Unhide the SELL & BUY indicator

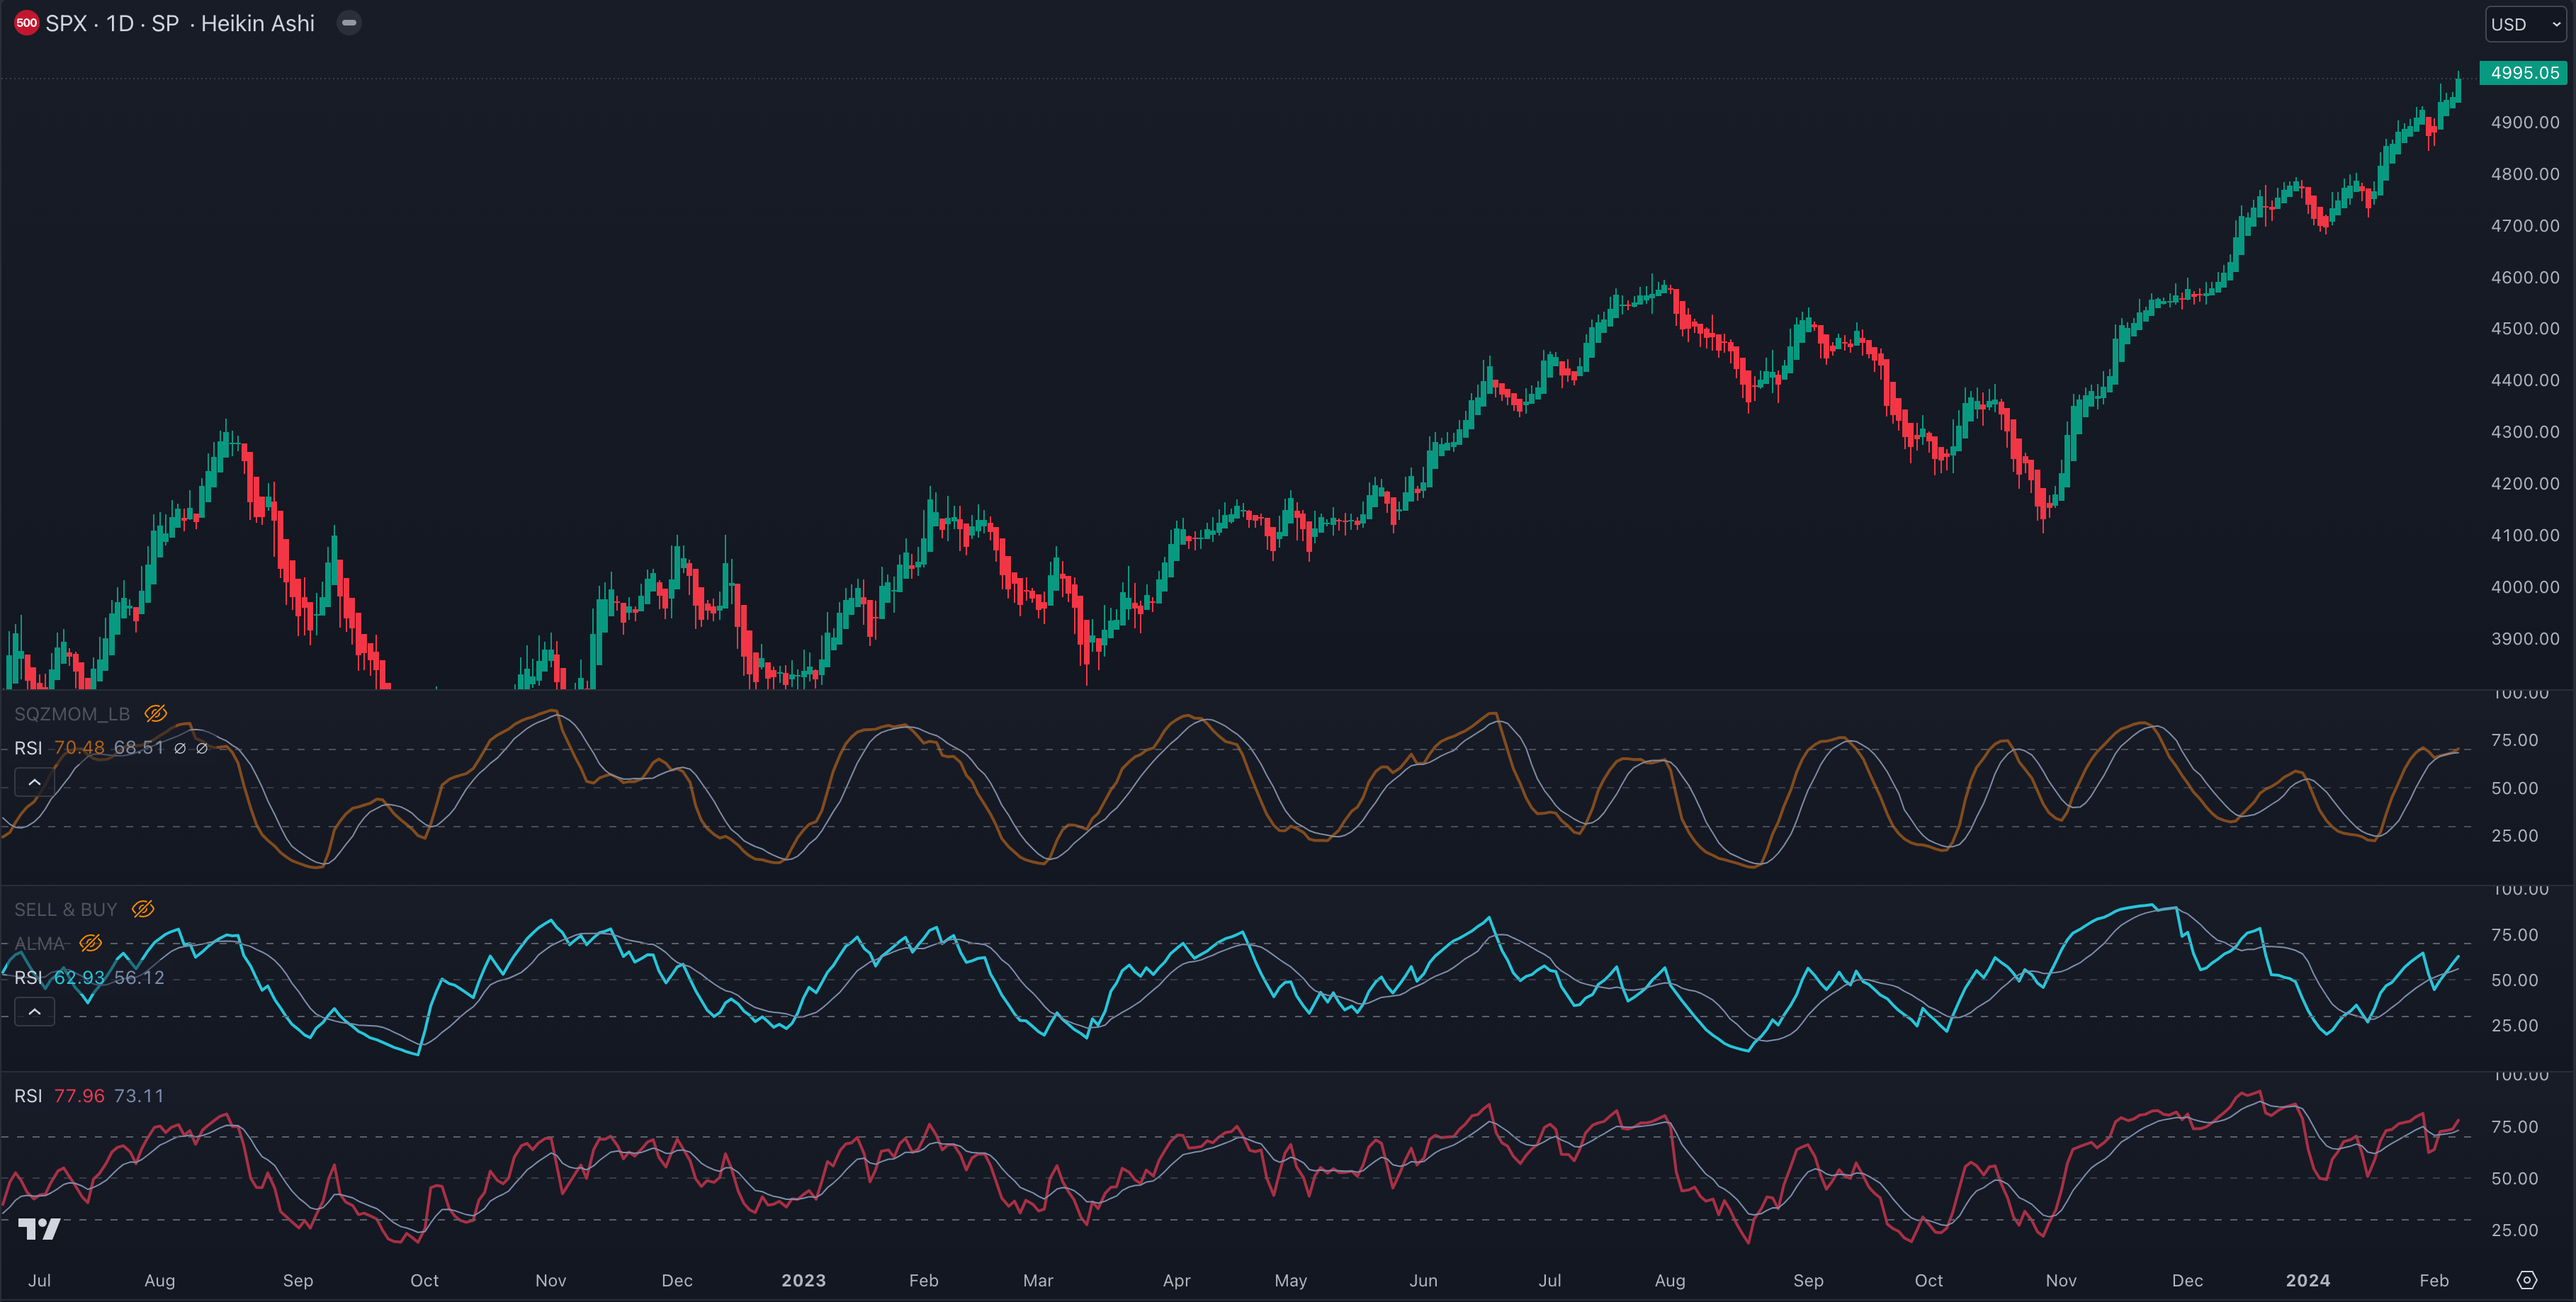point(143,909)
